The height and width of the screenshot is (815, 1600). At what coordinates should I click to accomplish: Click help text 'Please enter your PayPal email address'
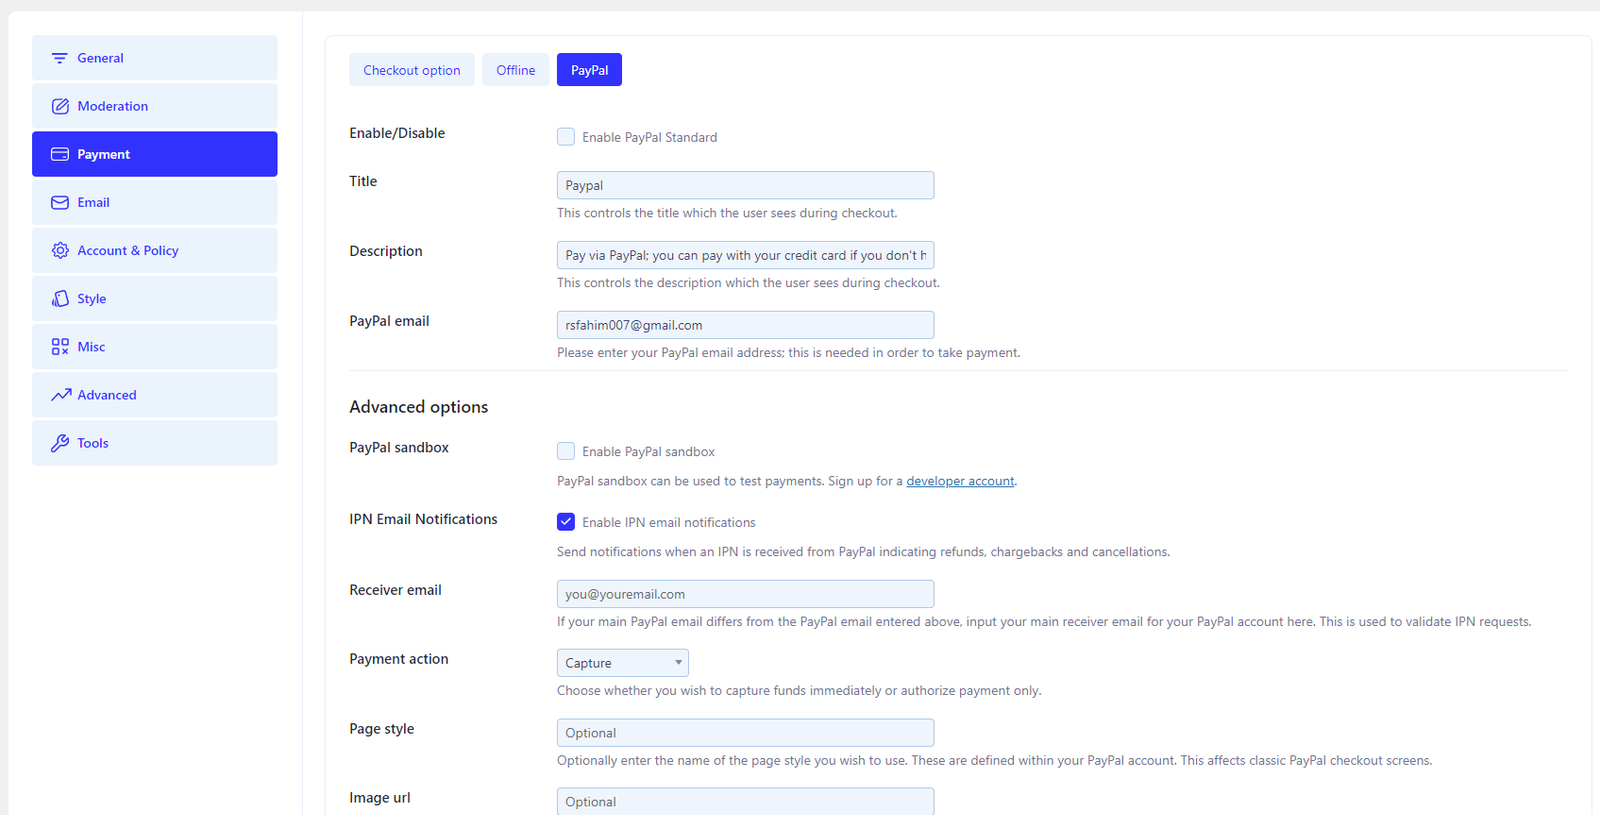click(x=789, y=353)
